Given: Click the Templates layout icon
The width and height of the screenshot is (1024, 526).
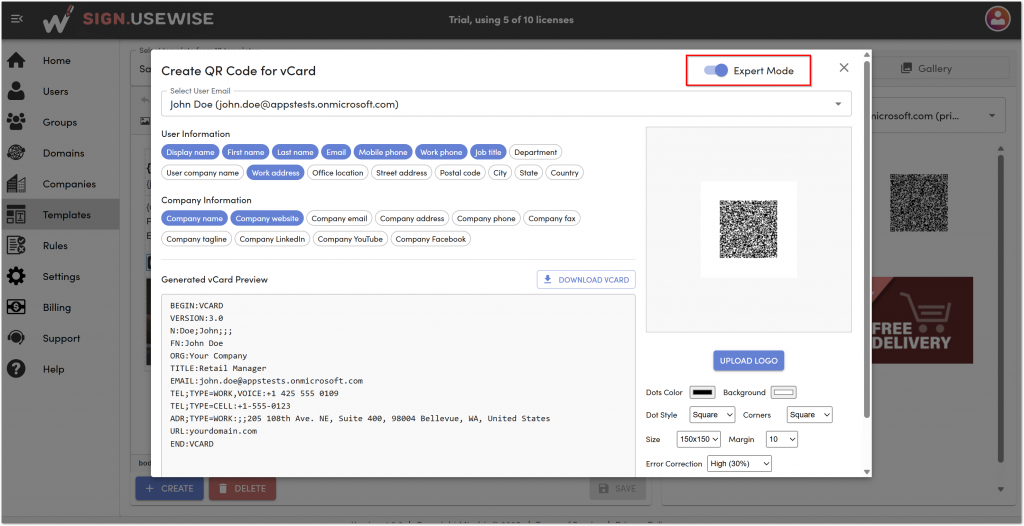Looking at the screenshot, I should click(x=16, y=215).
